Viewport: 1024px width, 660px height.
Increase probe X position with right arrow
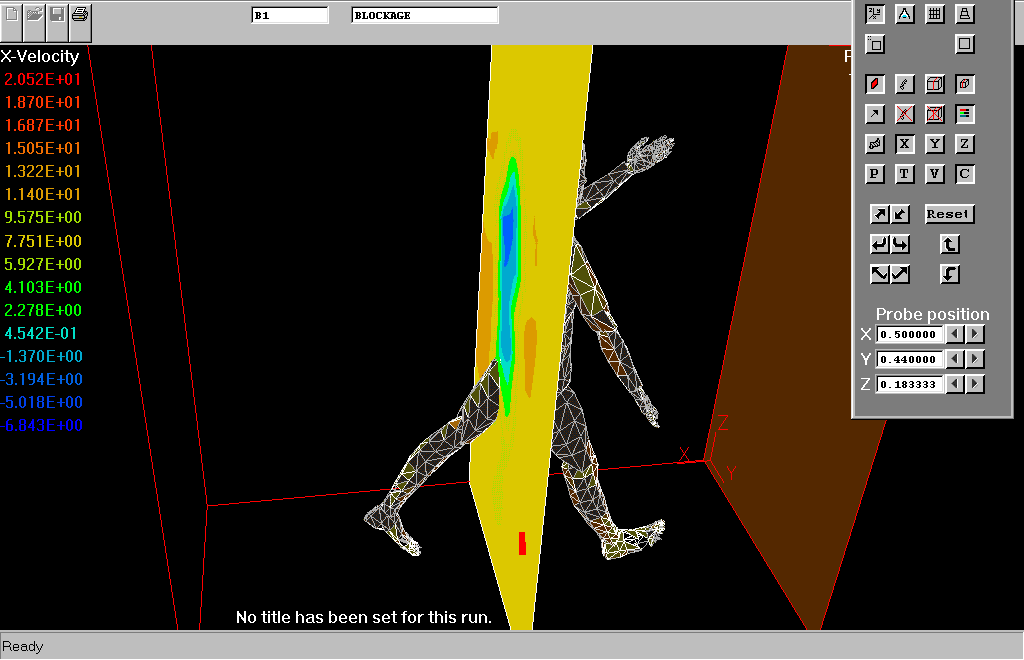[975, 334]
